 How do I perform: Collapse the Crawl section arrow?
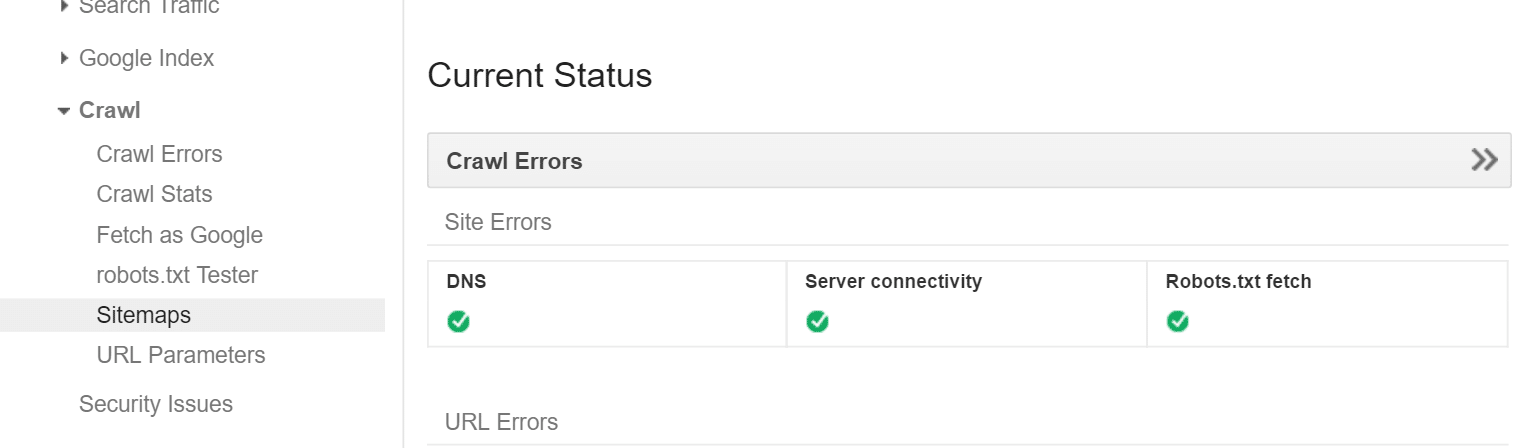[64, 111]
